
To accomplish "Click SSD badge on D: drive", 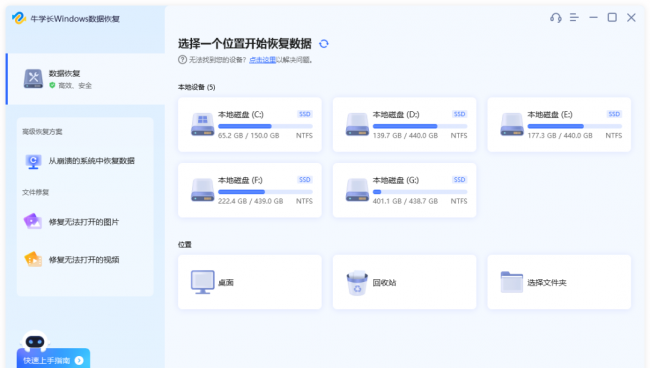I will pyautogui.click(x=459, y=114).
